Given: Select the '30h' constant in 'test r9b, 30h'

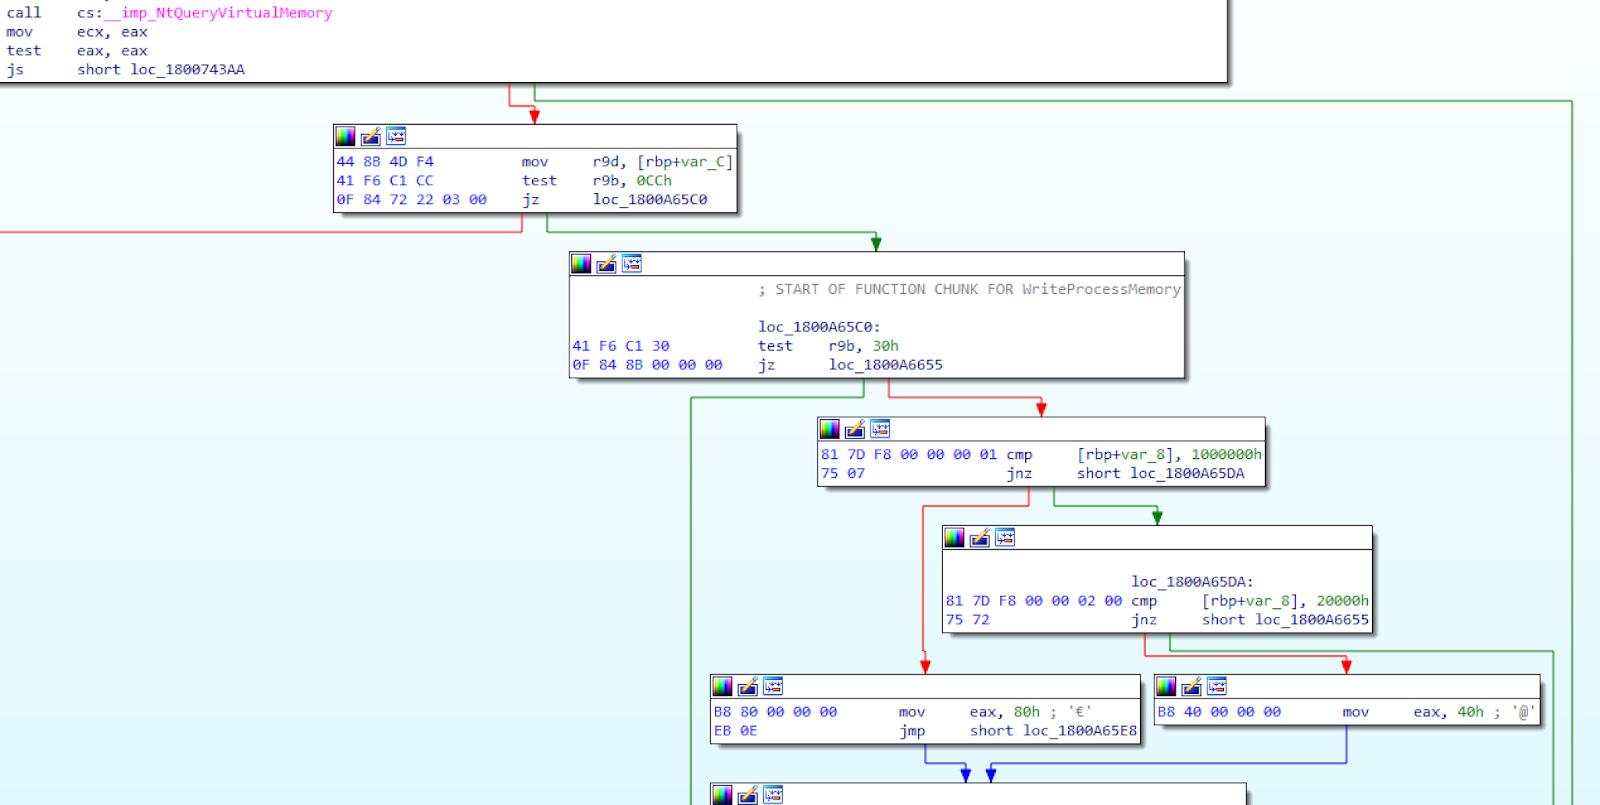Looking at the screenshot, I should tap(885, 346).
